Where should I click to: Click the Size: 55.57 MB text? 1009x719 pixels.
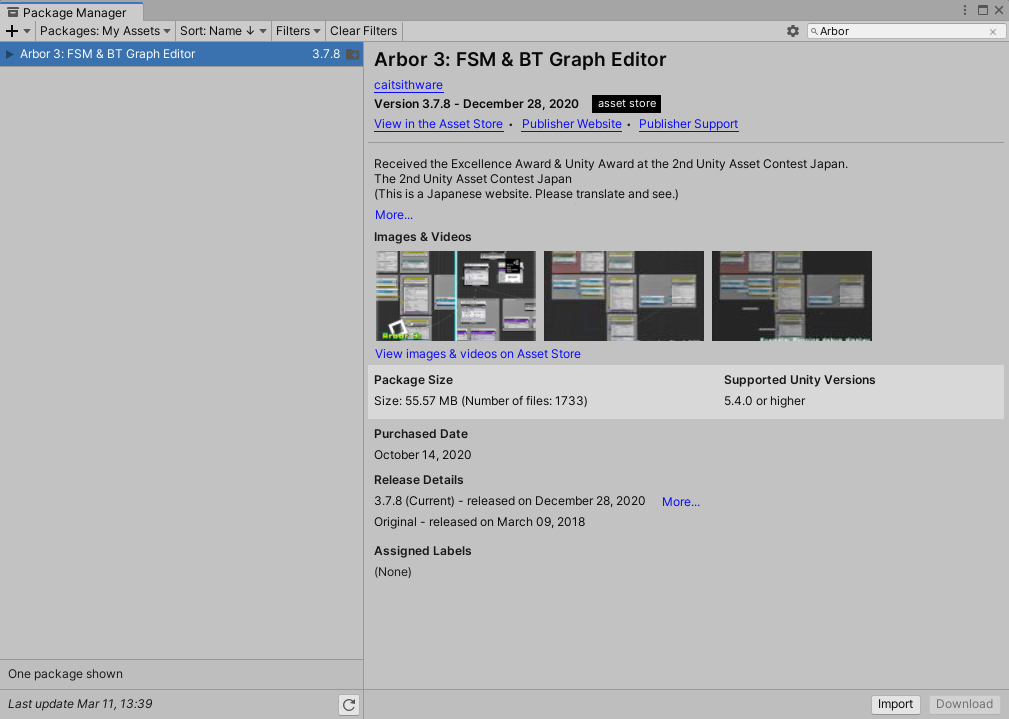click(x=481, y=401)
